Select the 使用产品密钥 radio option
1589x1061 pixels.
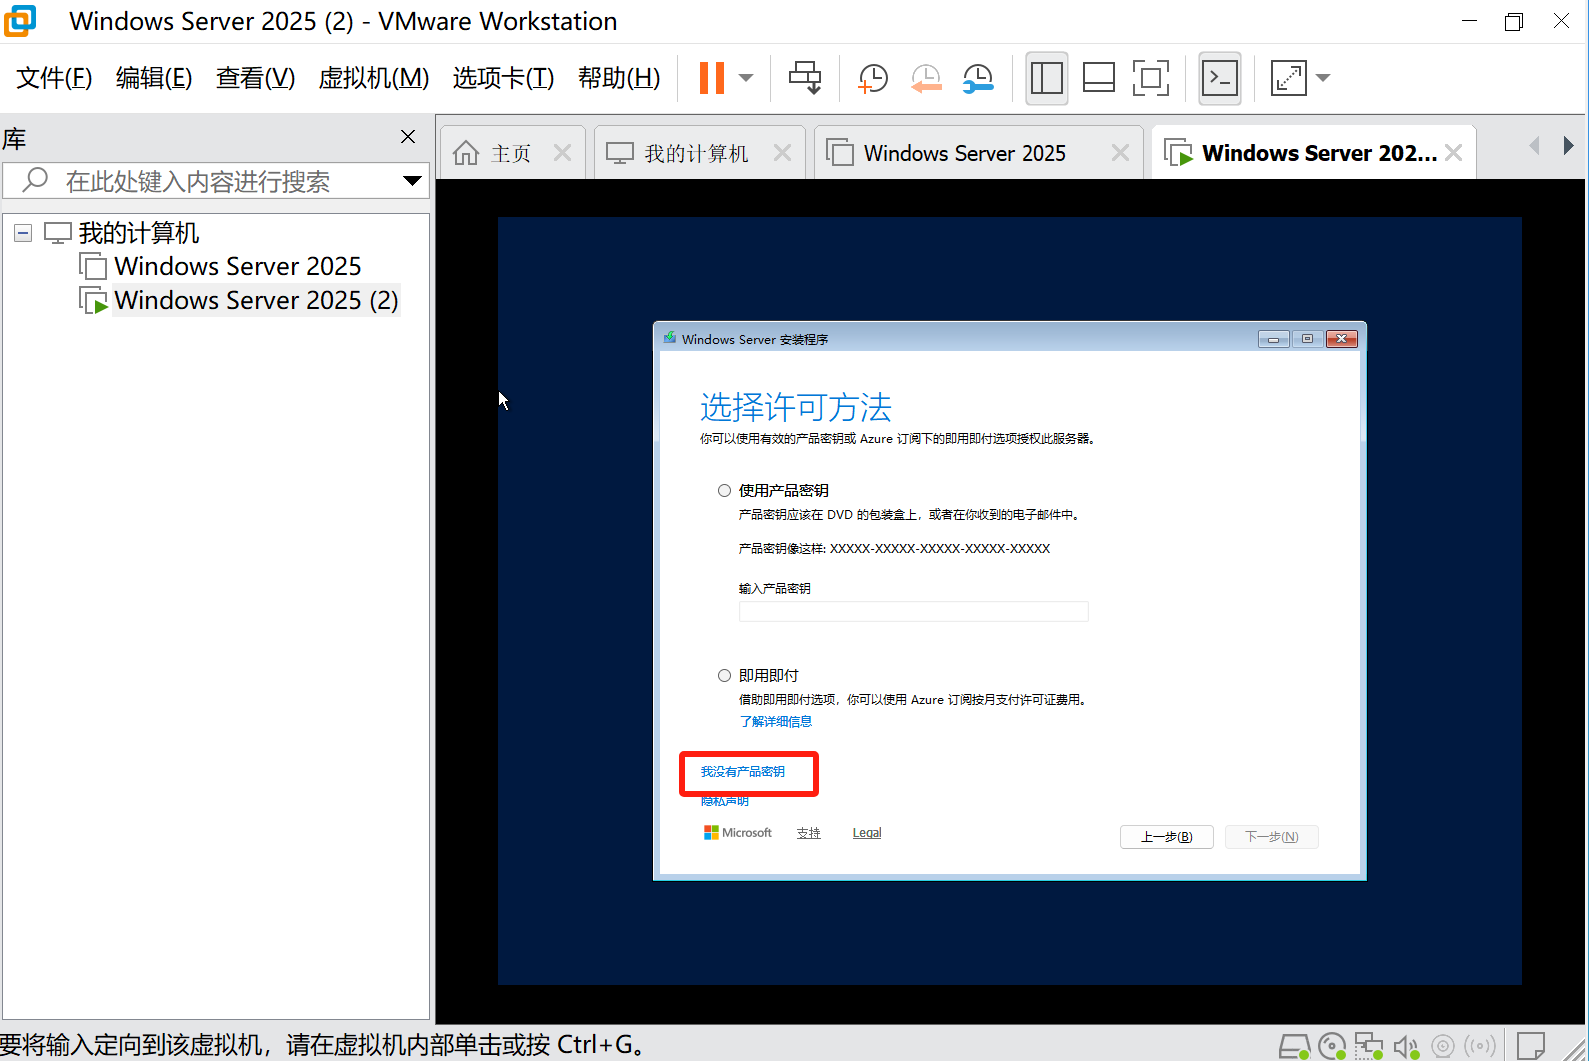[x=724, y=490]
